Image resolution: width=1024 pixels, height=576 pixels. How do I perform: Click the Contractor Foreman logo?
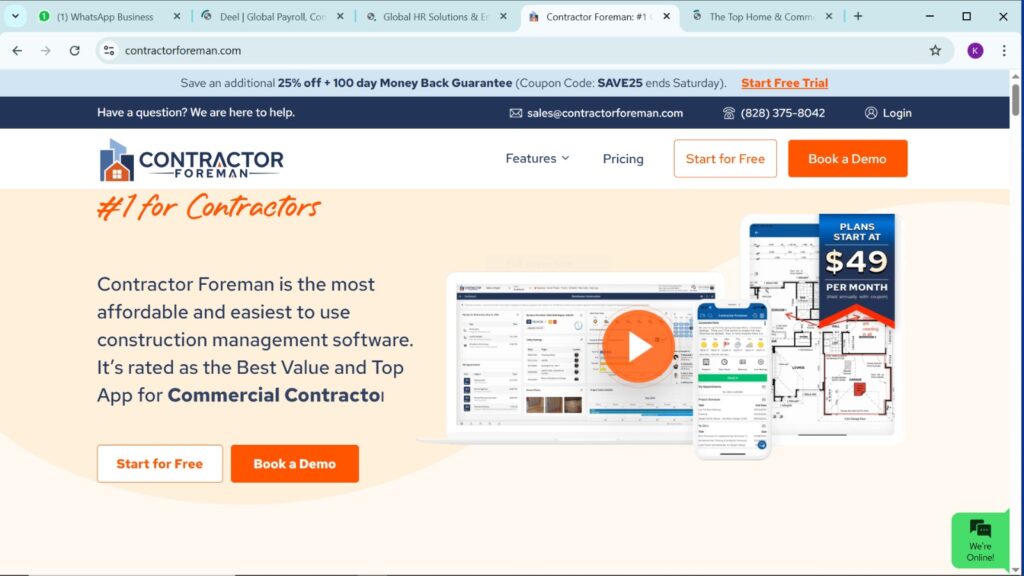[x=191, y=159]
